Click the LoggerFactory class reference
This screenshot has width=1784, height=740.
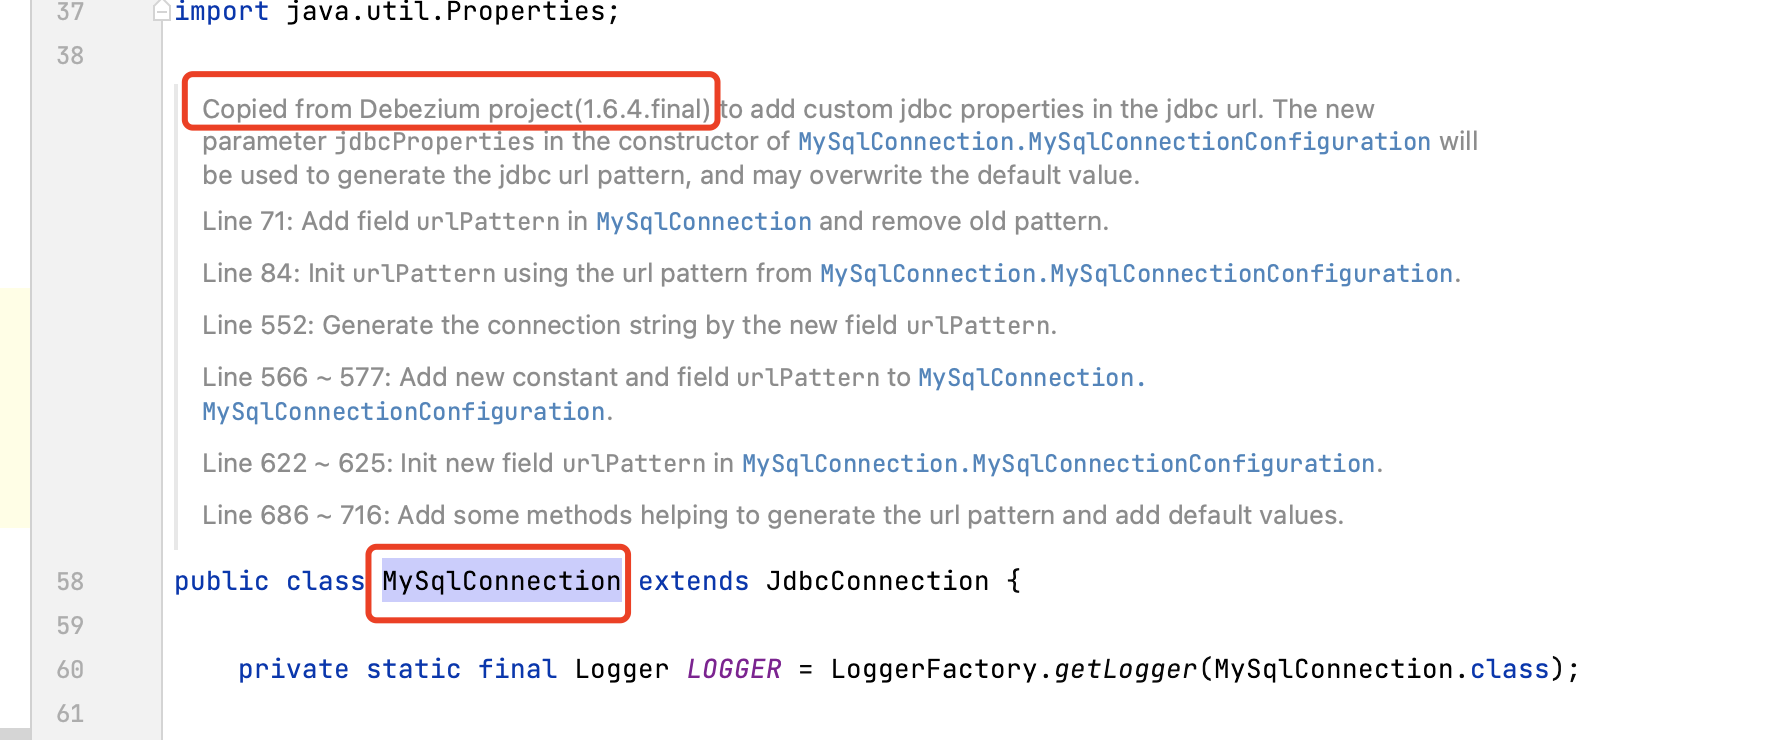(x=933, y=670)
